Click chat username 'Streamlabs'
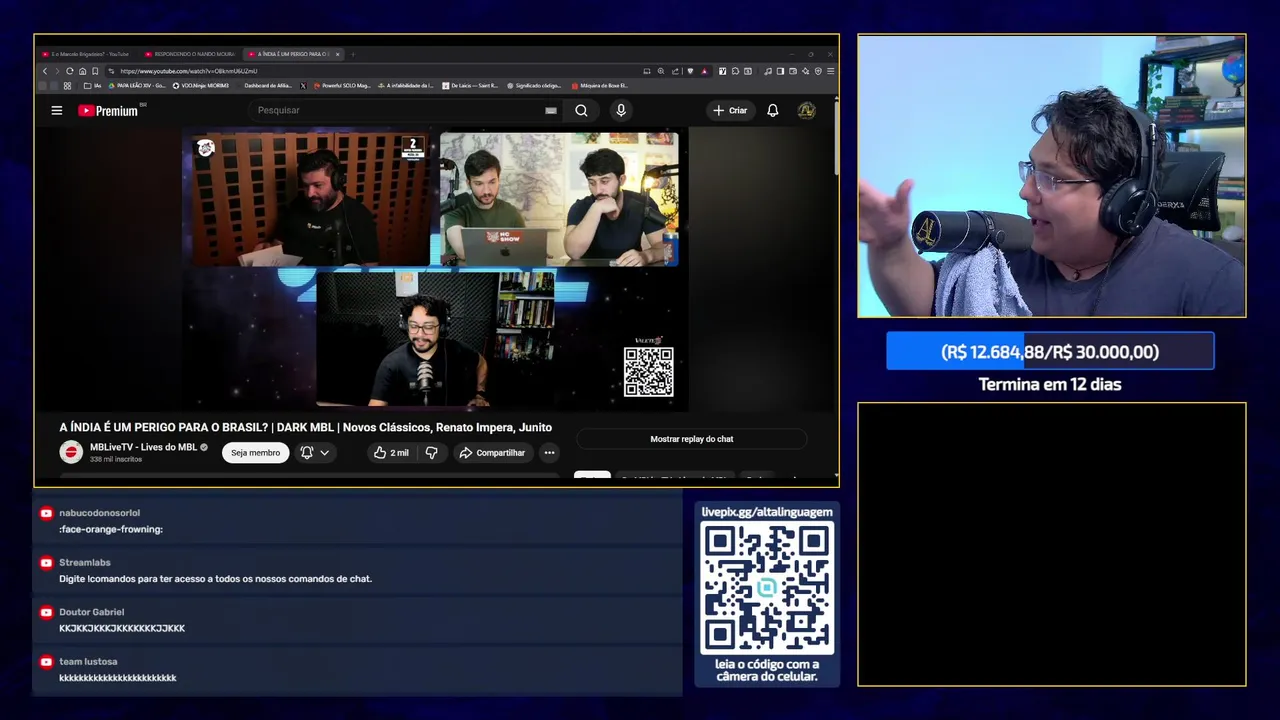Viewport: 1280px width, 720px height. pyautogui.click(x=84, y=563)
